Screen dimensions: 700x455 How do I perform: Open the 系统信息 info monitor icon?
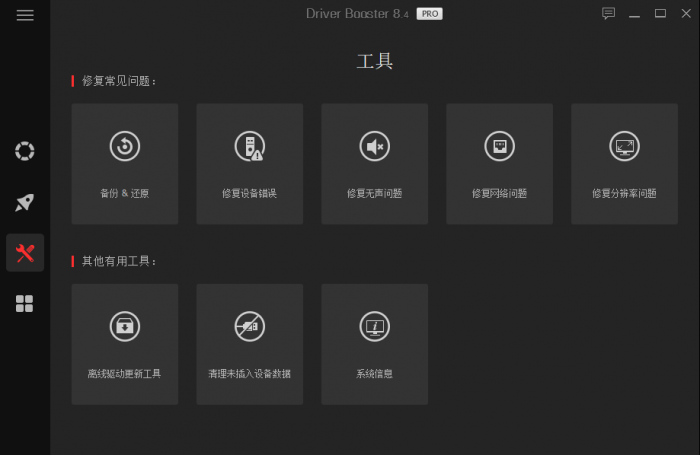coord(374,326)
